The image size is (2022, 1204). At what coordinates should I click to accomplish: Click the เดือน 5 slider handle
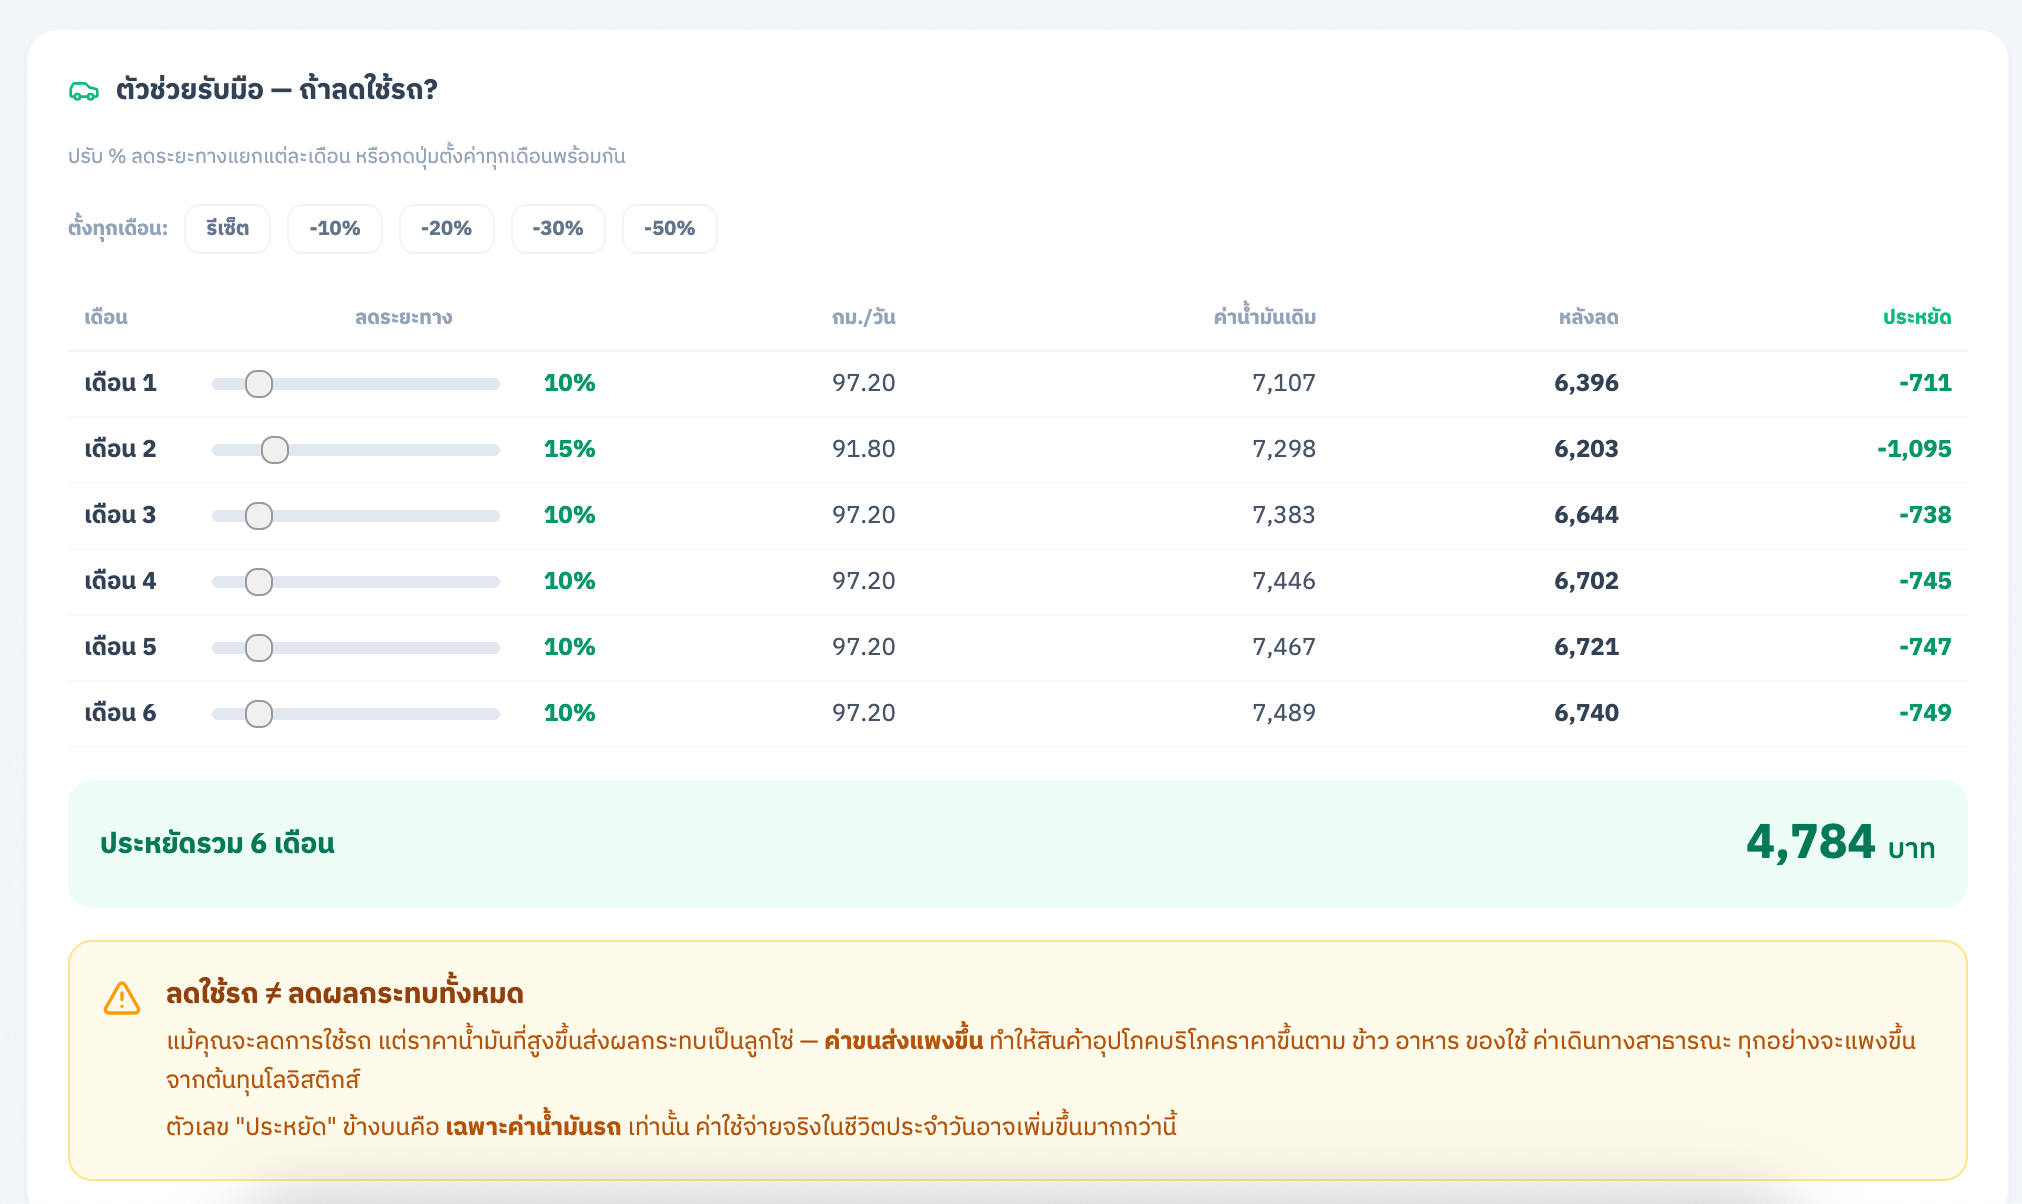(x=259, y=648)
